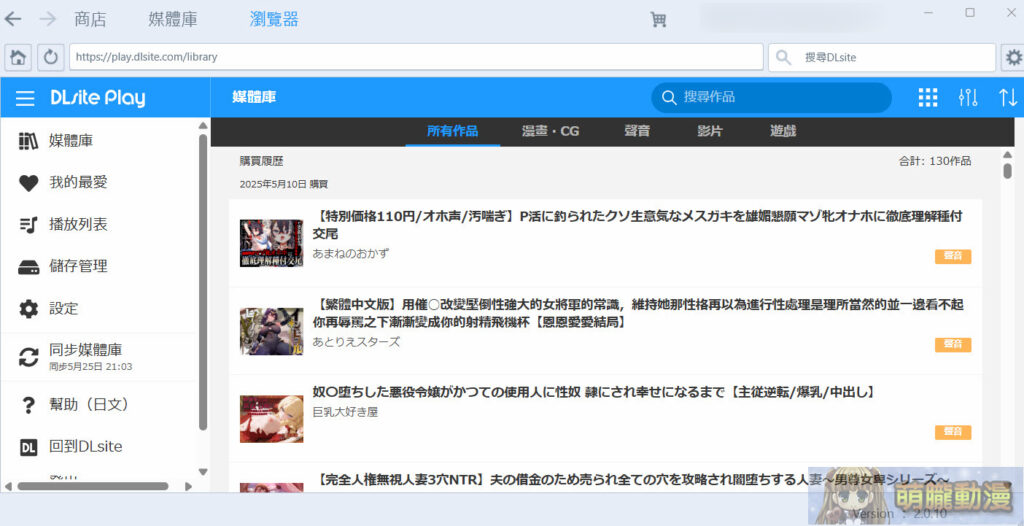1024x526 pixels.
Task: Open thumbnail of 特別価格110円 work
Action: [x=272, y=243]
